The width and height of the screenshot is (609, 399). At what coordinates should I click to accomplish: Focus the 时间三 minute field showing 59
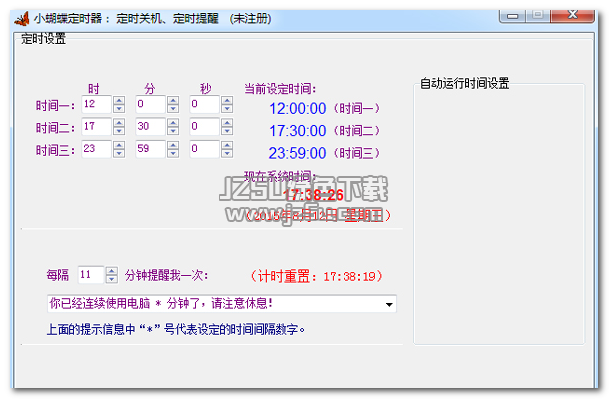tap(150, 149)
